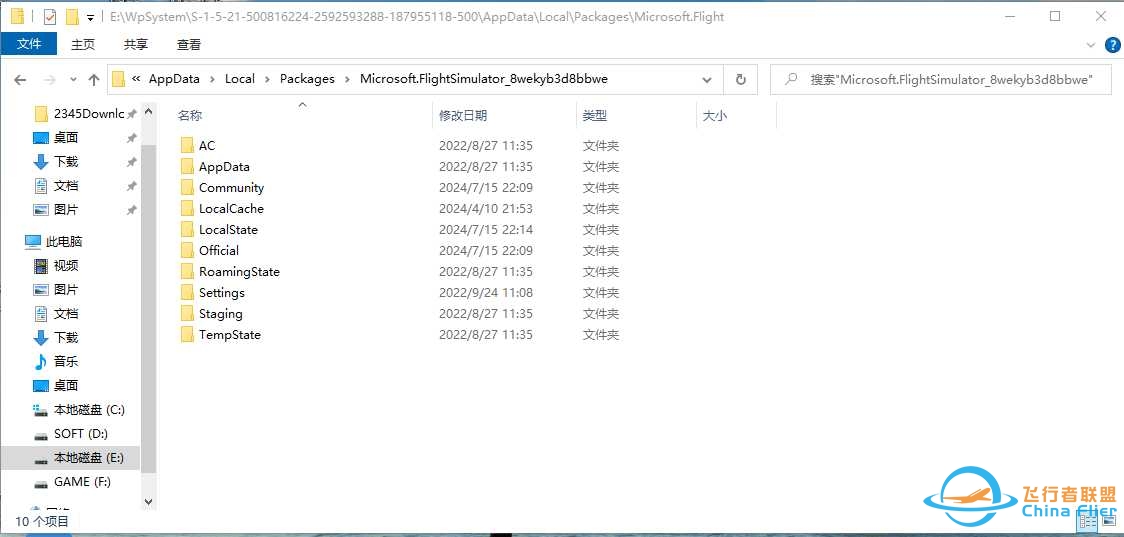Sort by 名称 column header

coord(190,115)
